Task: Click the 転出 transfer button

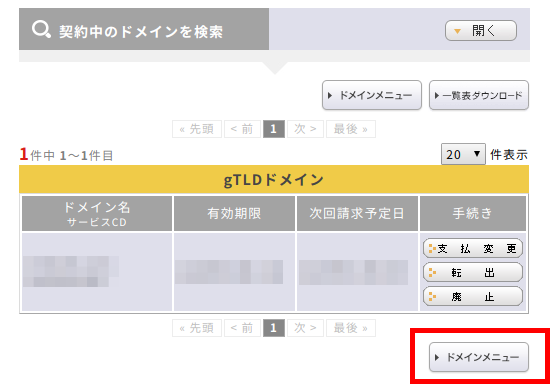Action: coord(473,273)
